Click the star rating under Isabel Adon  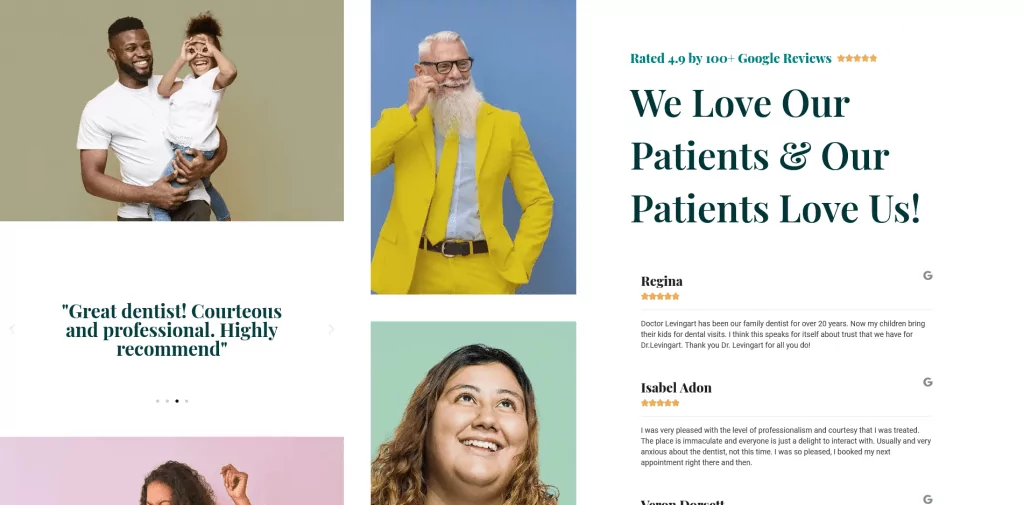660,403
